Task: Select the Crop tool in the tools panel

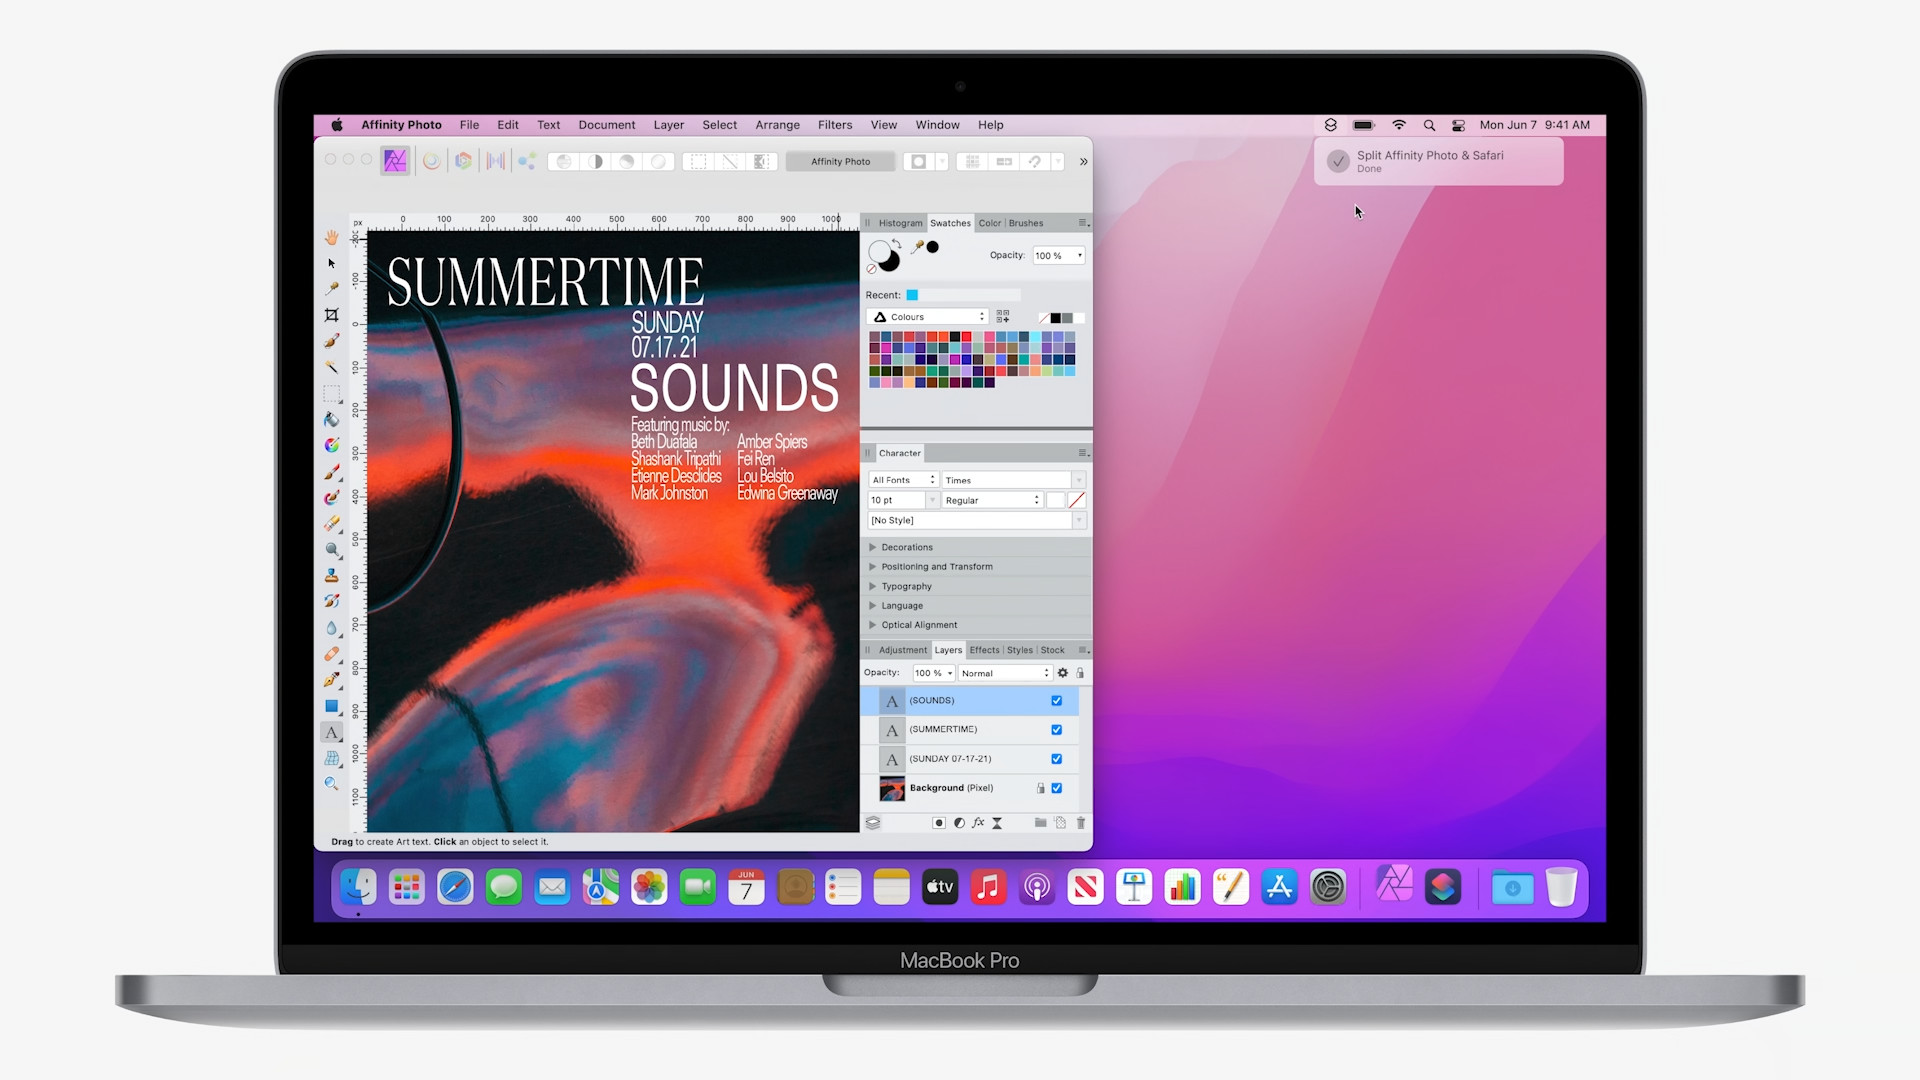Action: (x=331, y=315)
